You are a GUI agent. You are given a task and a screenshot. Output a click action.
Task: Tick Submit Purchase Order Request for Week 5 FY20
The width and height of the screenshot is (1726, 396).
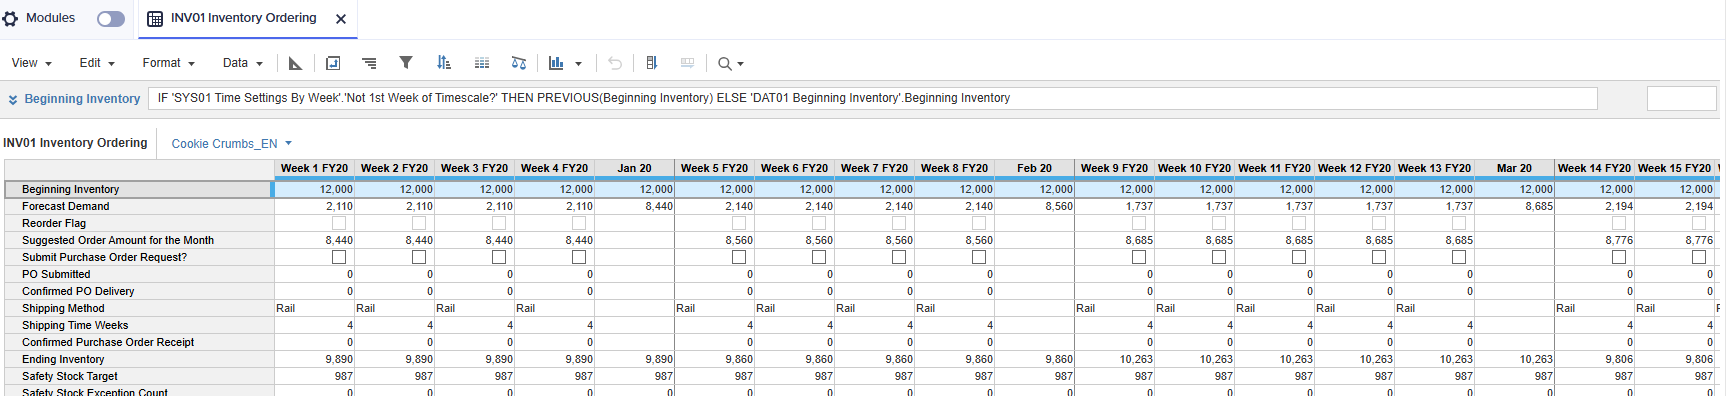point(739,257)
